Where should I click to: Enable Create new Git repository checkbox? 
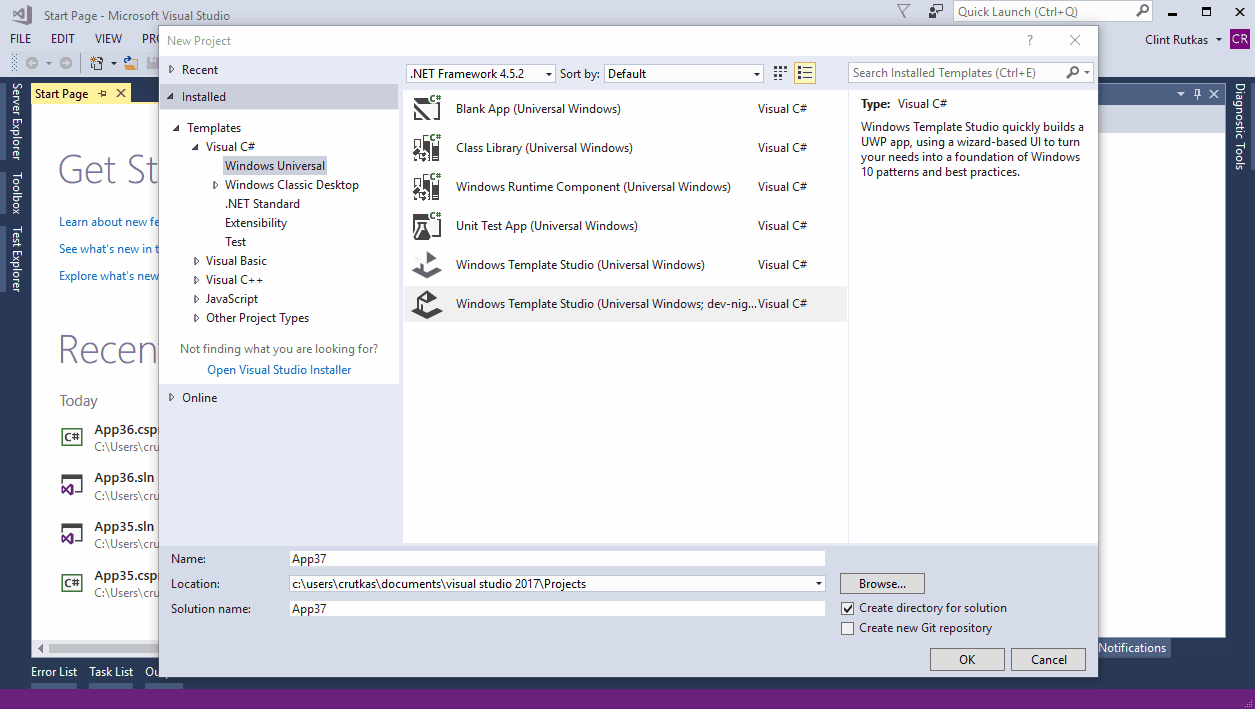point(848,628)
